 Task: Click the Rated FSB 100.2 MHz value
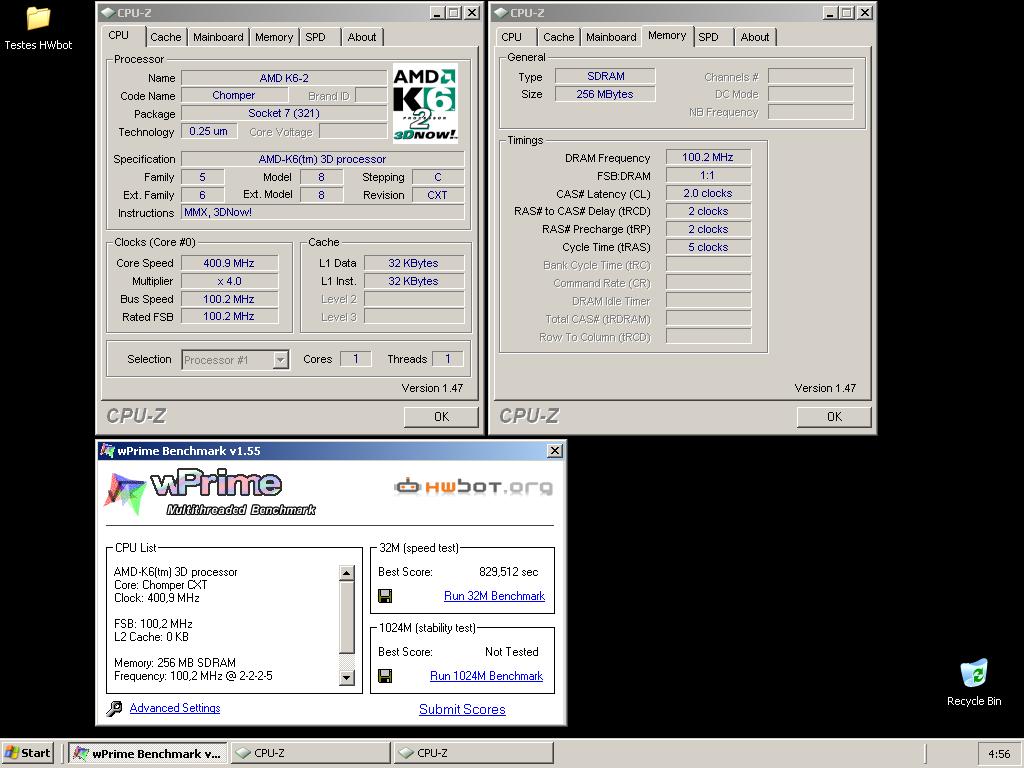pos(229,316)
